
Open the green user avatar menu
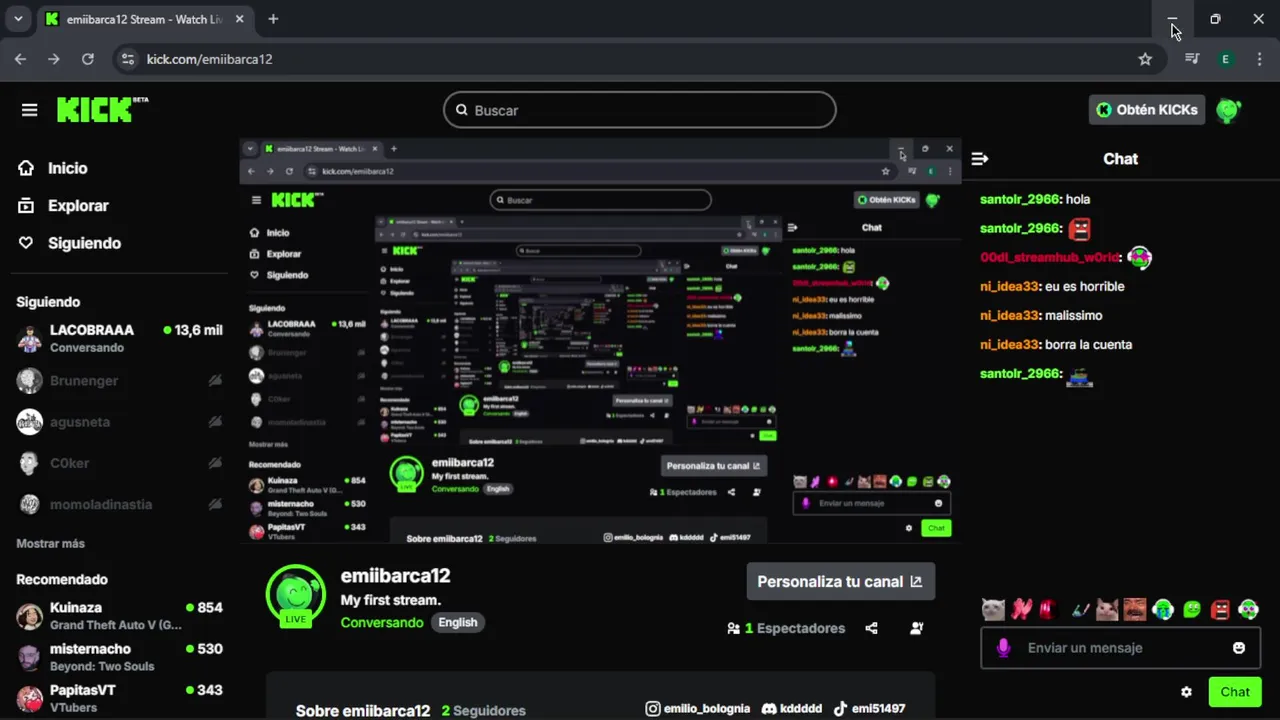pyautogui.click(x=1228, y=110)
